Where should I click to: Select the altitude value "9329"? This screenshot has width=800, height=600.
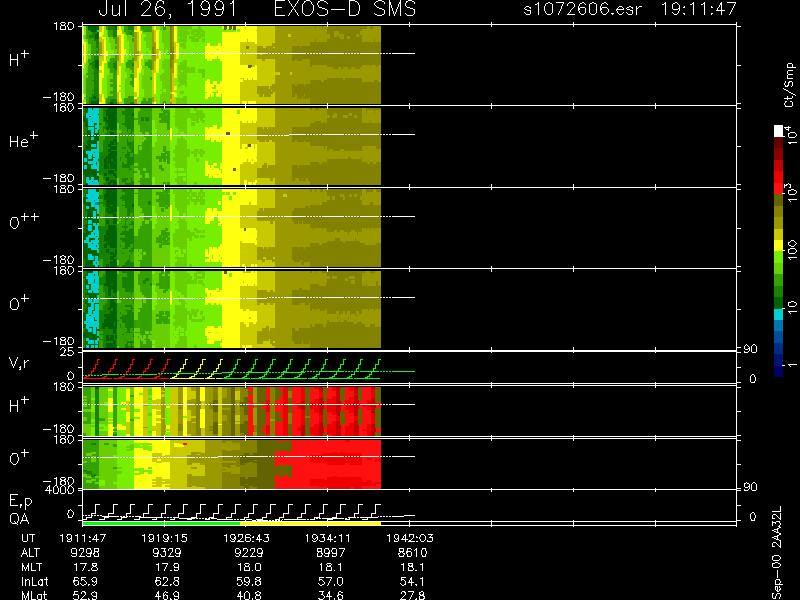tap(167, 553)
